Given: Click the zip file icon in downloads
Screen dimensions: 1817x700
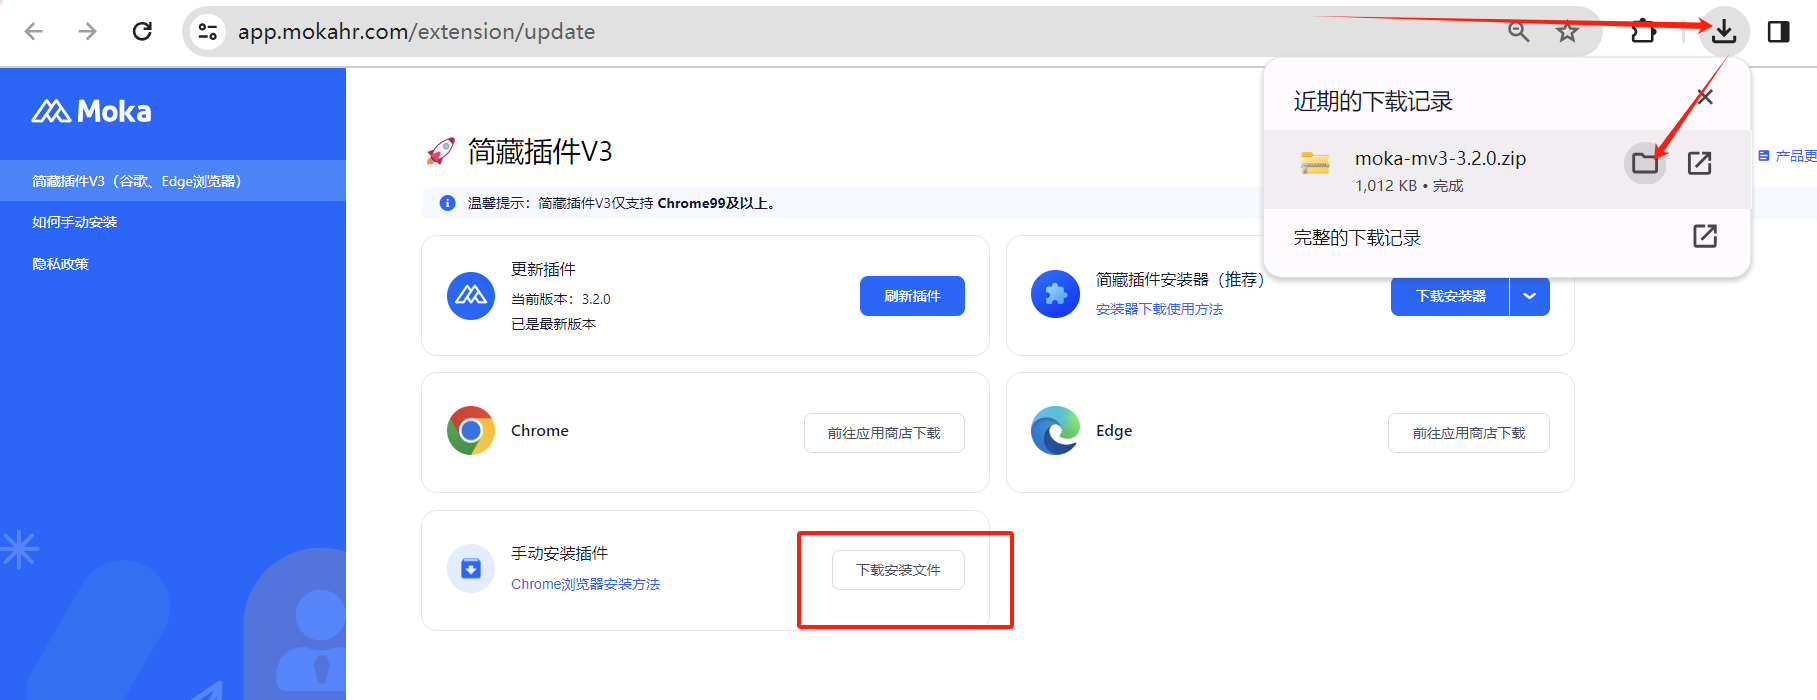Looking at the screenshot, I should click(x=1314, y=163).
